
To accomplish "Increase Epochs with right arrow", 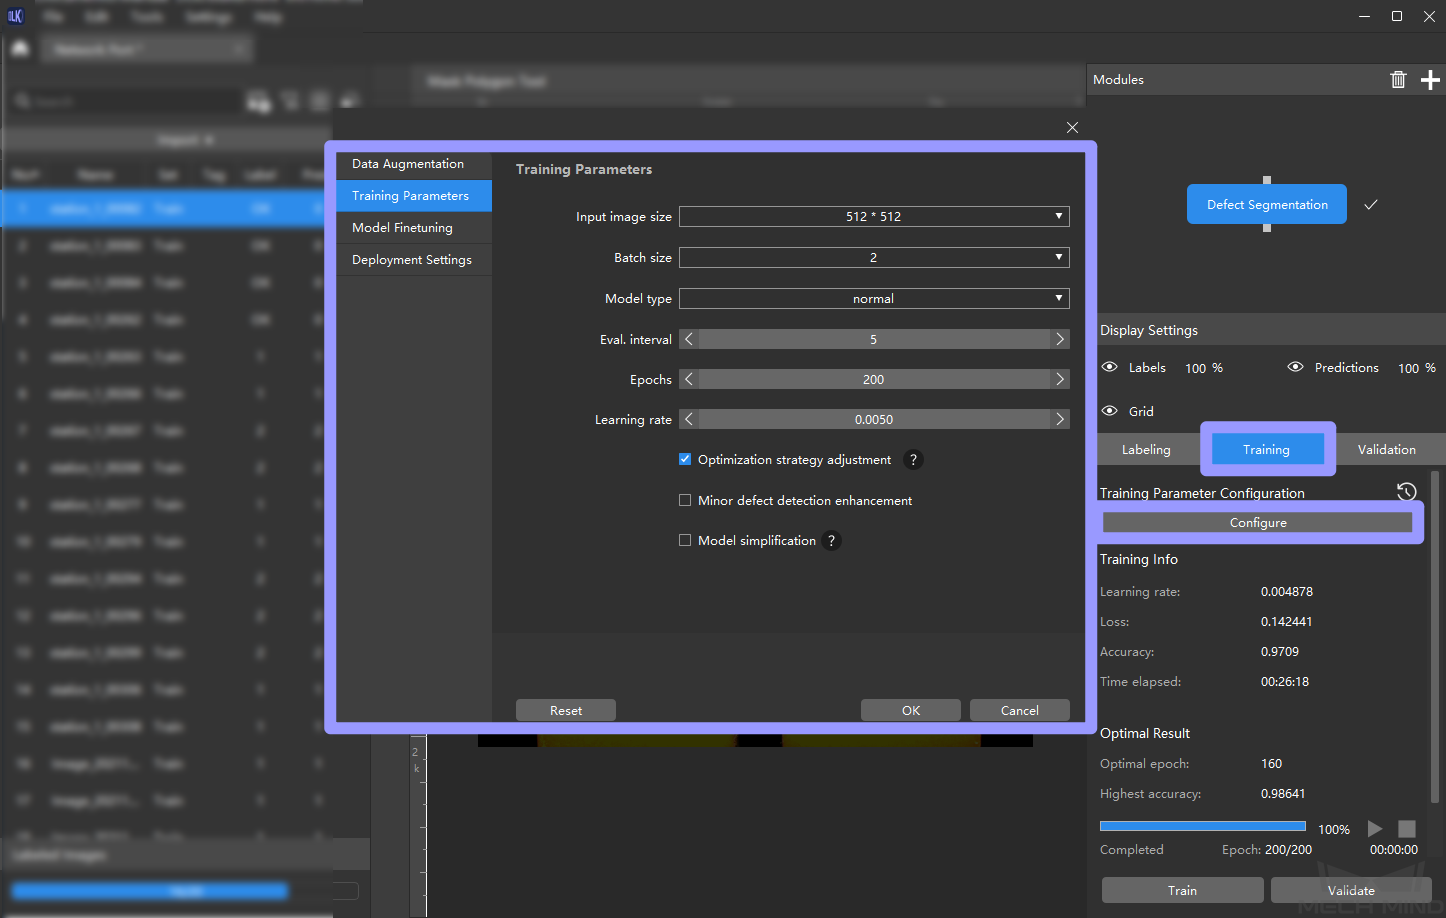I will coord(1060,379).
